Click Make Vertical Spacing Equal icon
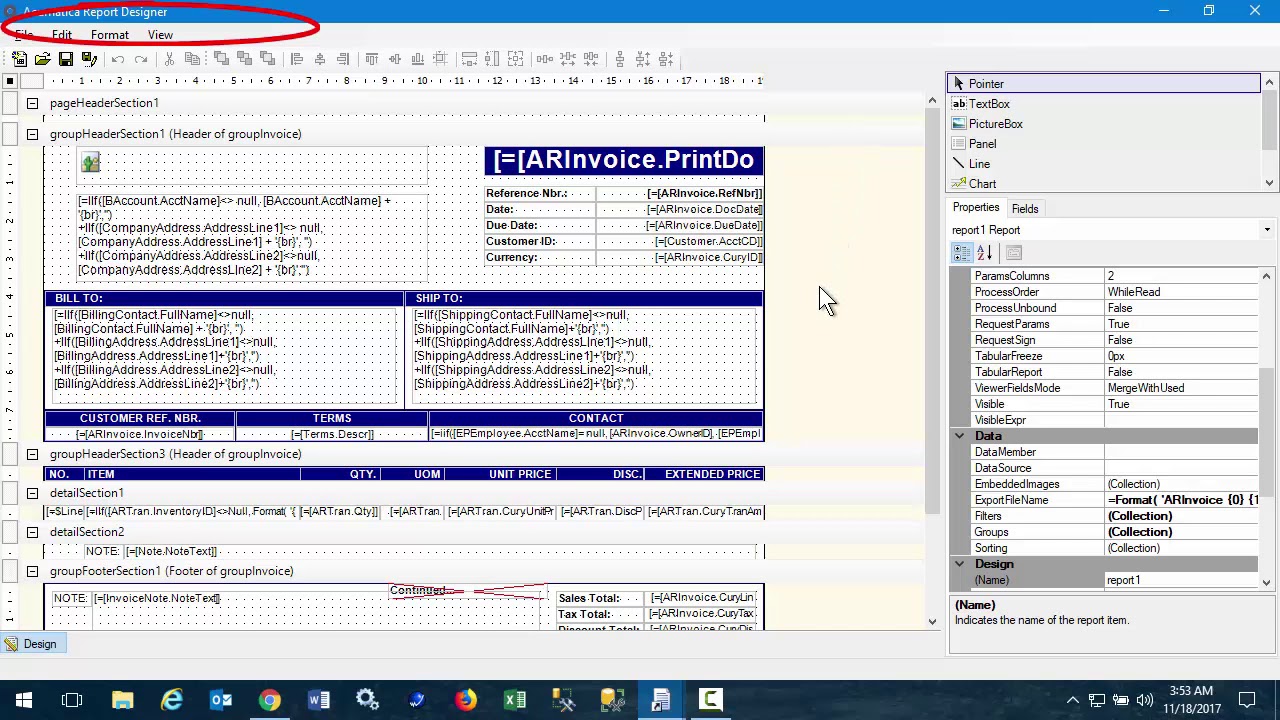This screenshot has height=720, width=1280. pos(620,59)
